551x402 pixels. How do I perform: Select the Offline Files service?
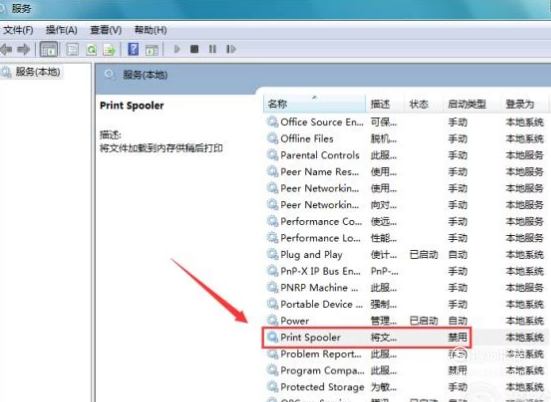click(406, 139)
